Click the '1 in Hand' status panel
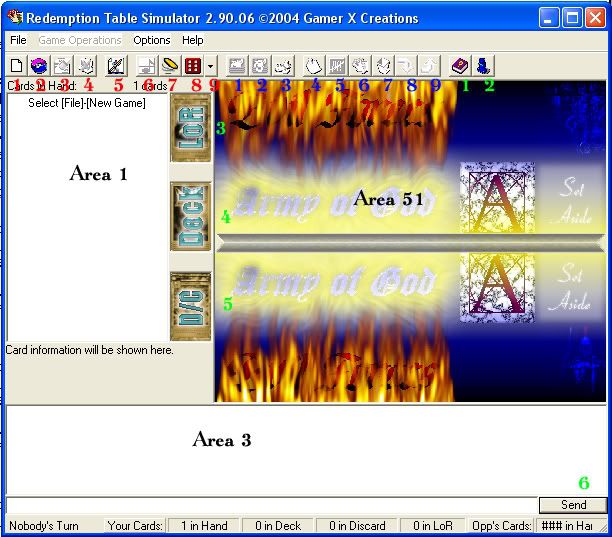The height and width of the screenshot is (537, 612). 204,525
